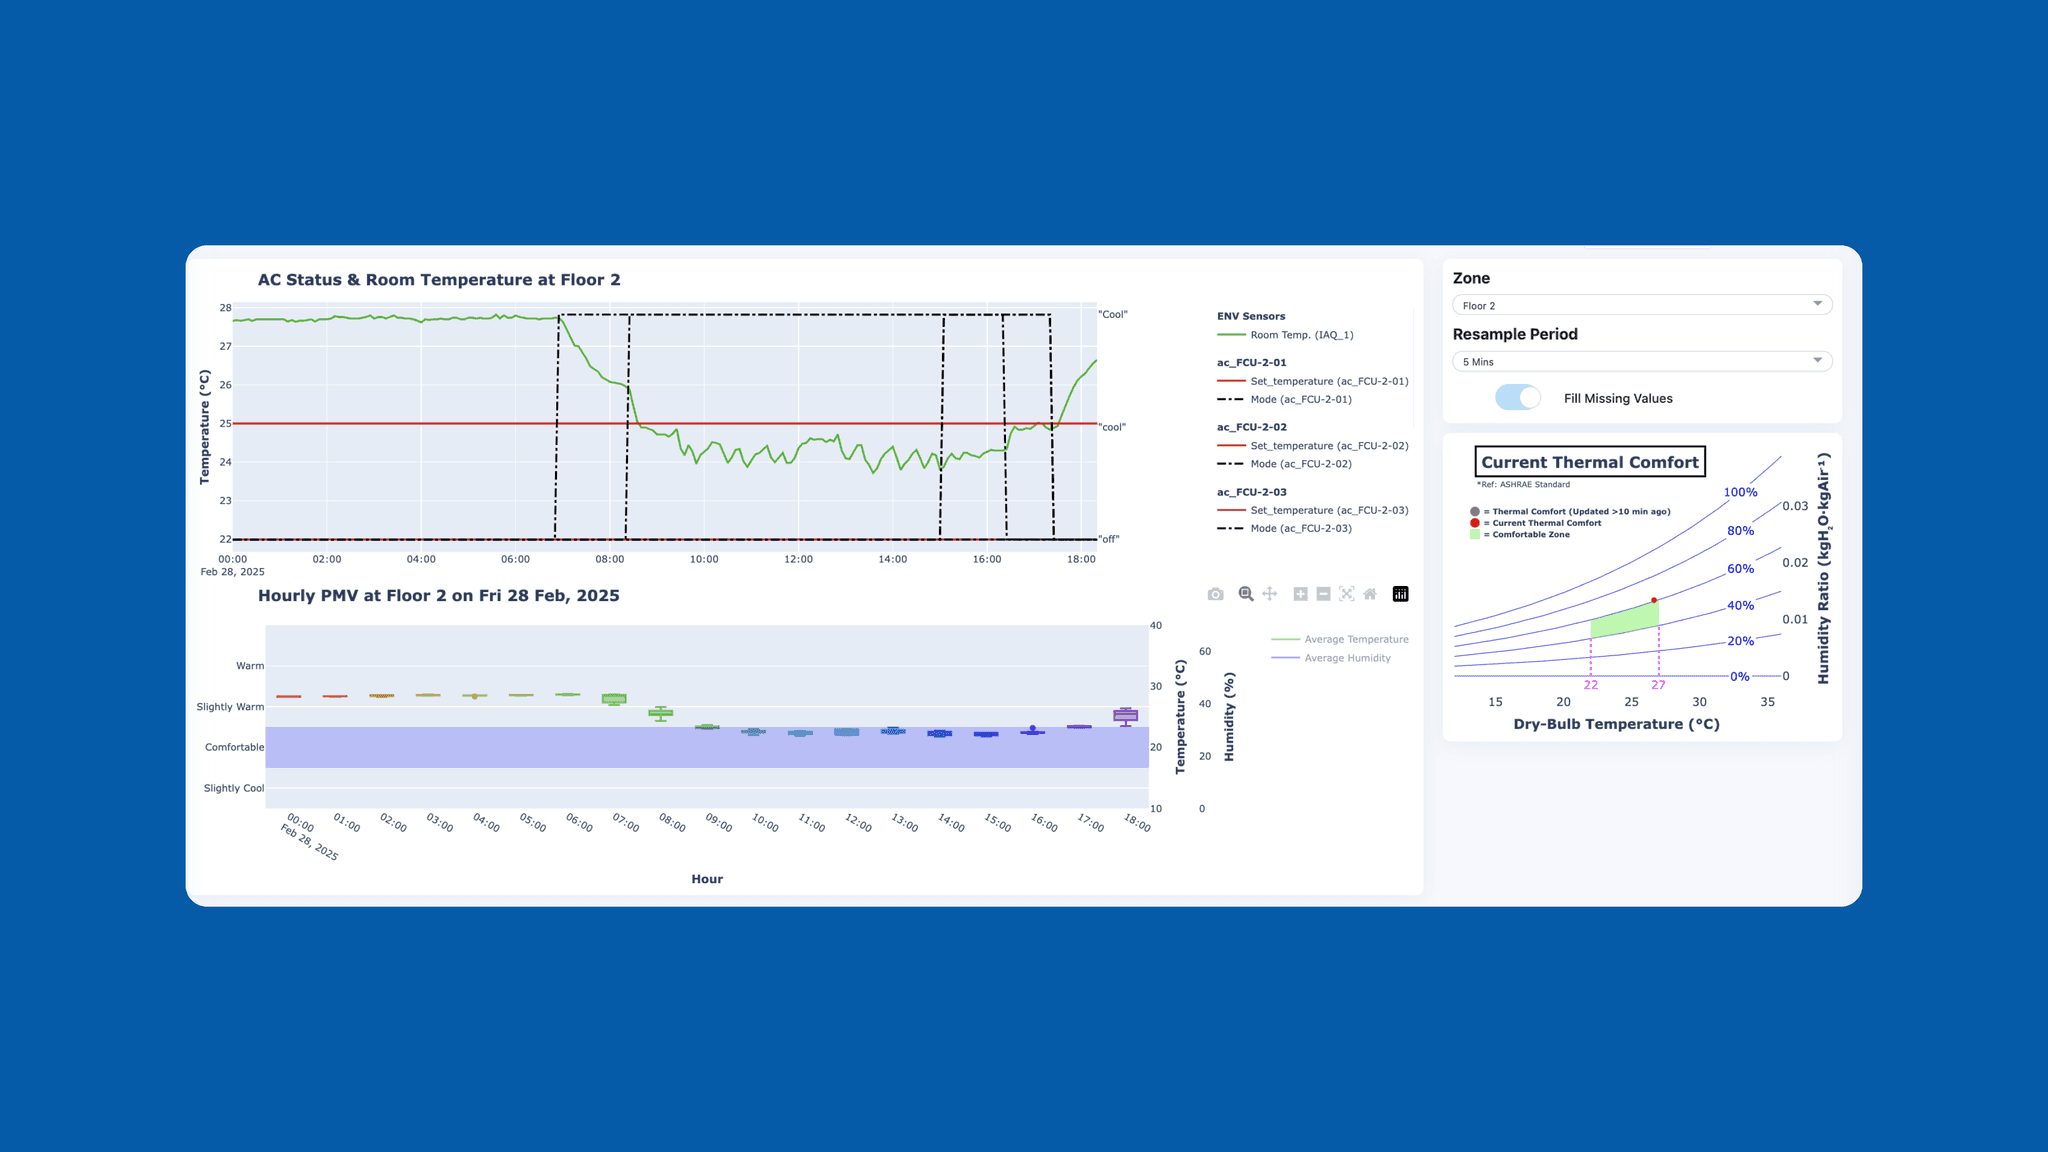Click the red current thermal comfort point

click(x=1654, y=600)
